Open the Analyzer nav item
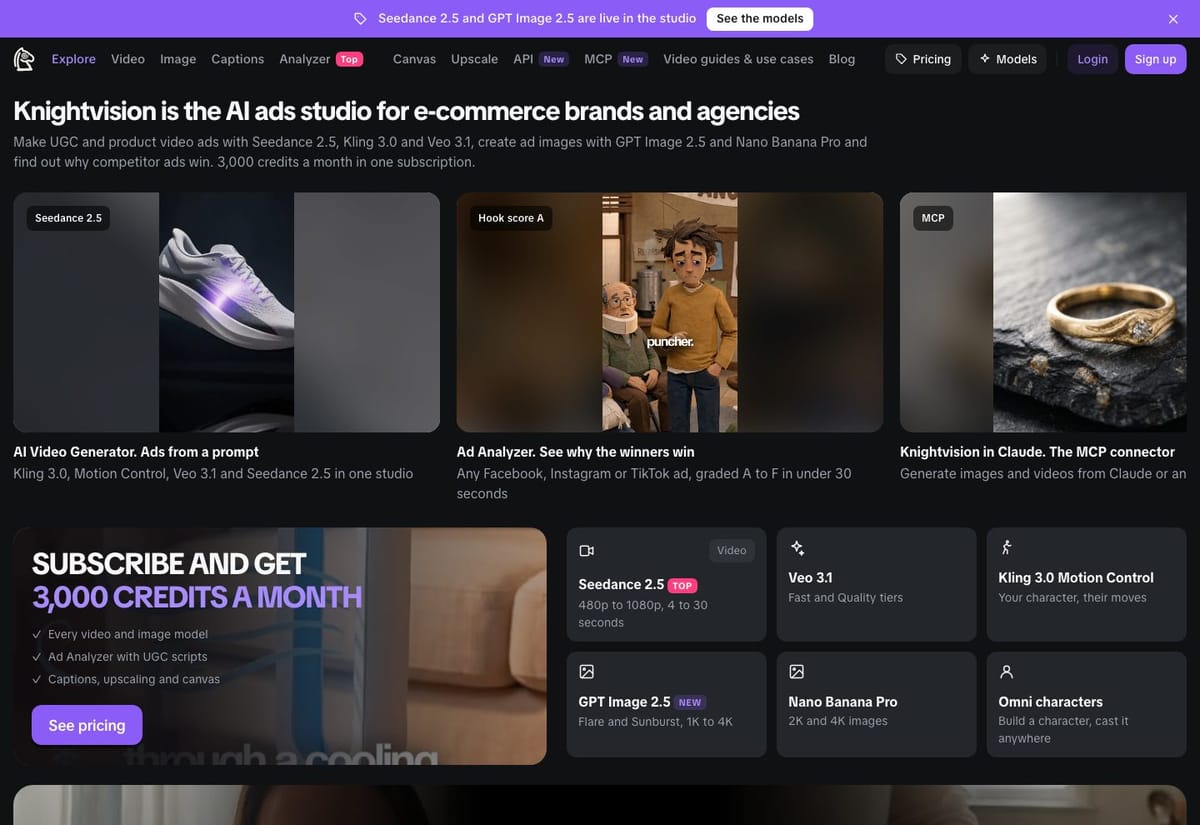 (305, 59)
